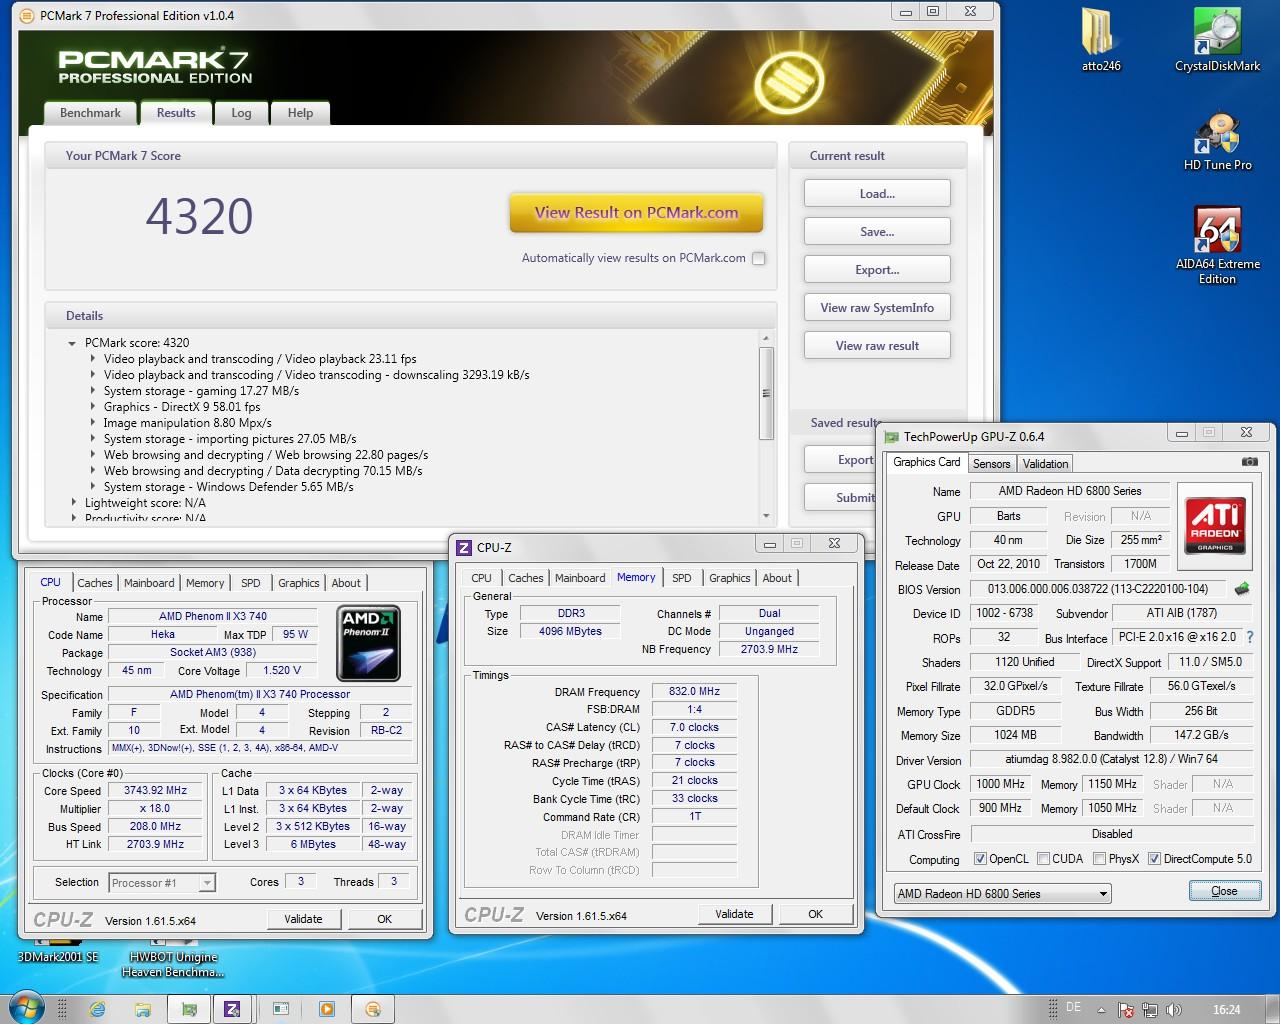Expand the Lightweight score: N/A node
1280x1024 pixels.
point(73,503)
